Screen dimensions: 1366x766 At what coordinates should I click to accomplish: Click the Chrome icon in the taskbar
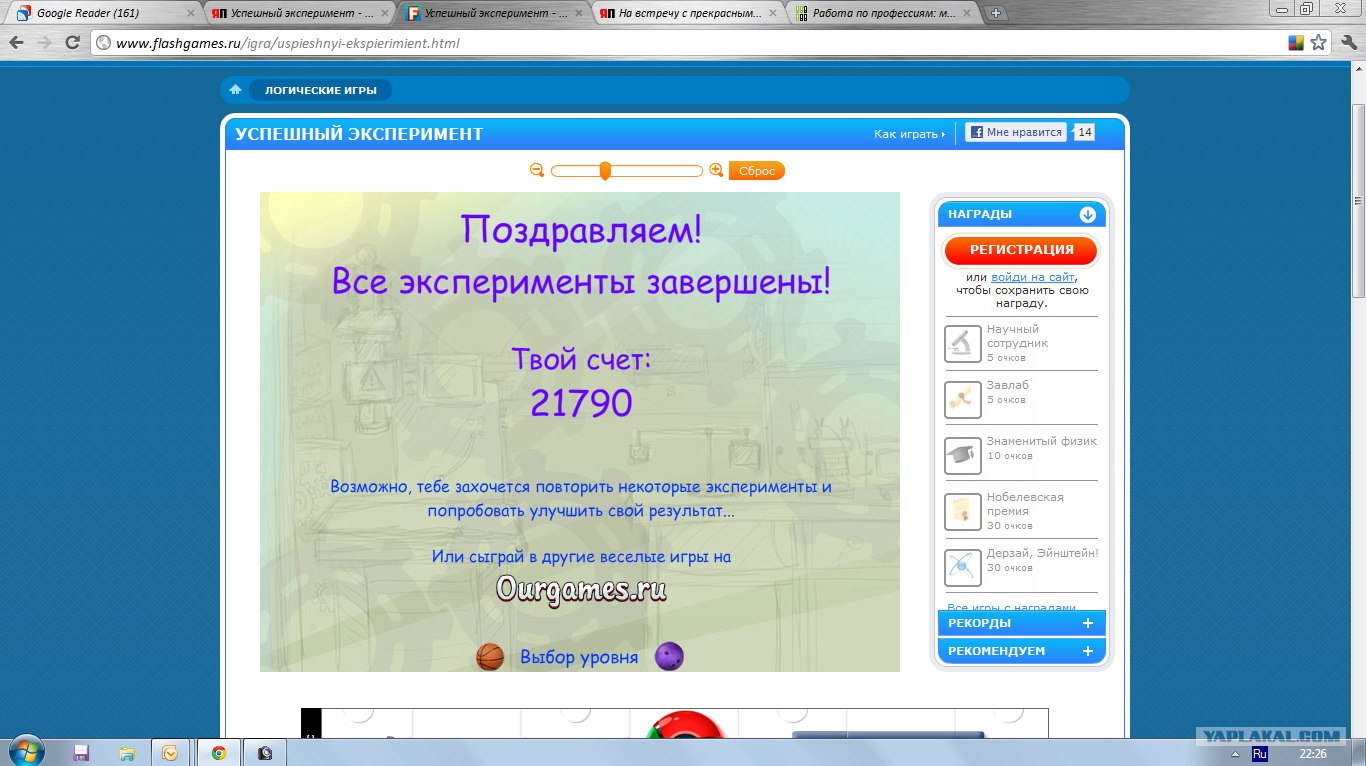tap(218, 753)
